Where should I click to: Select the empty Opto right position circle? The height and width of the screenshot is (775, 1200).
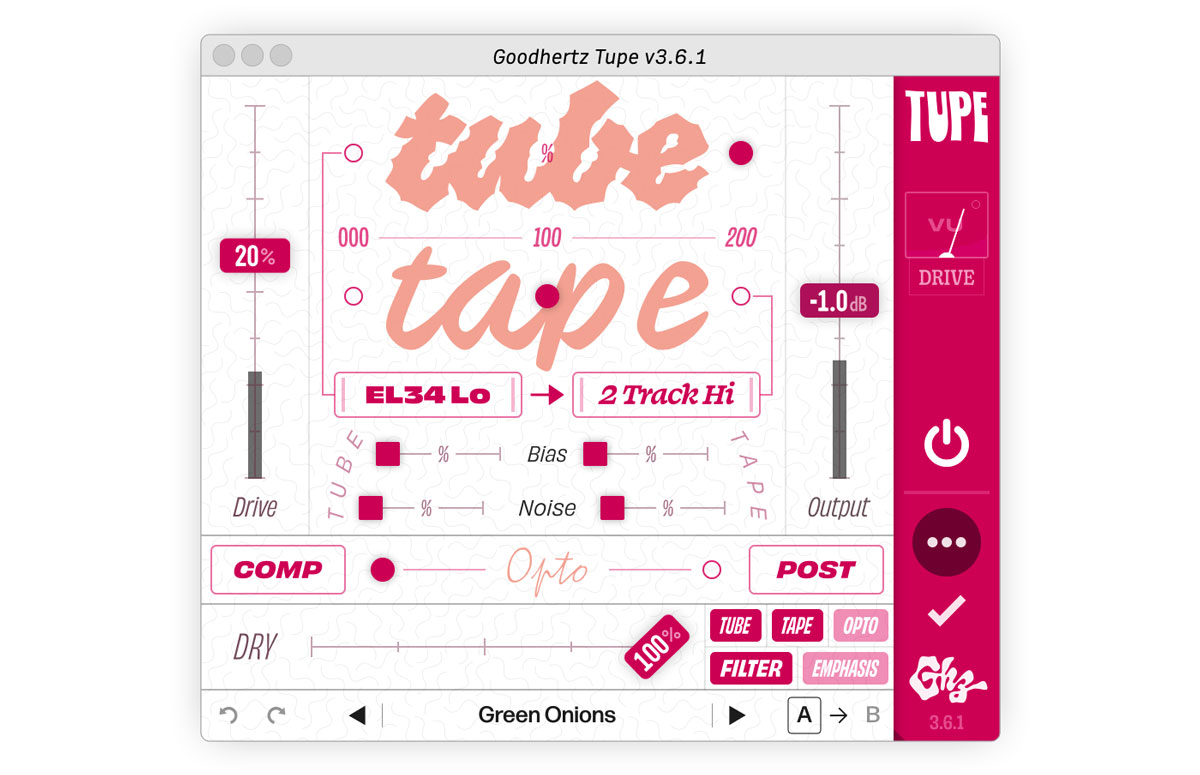coord(711,570)
